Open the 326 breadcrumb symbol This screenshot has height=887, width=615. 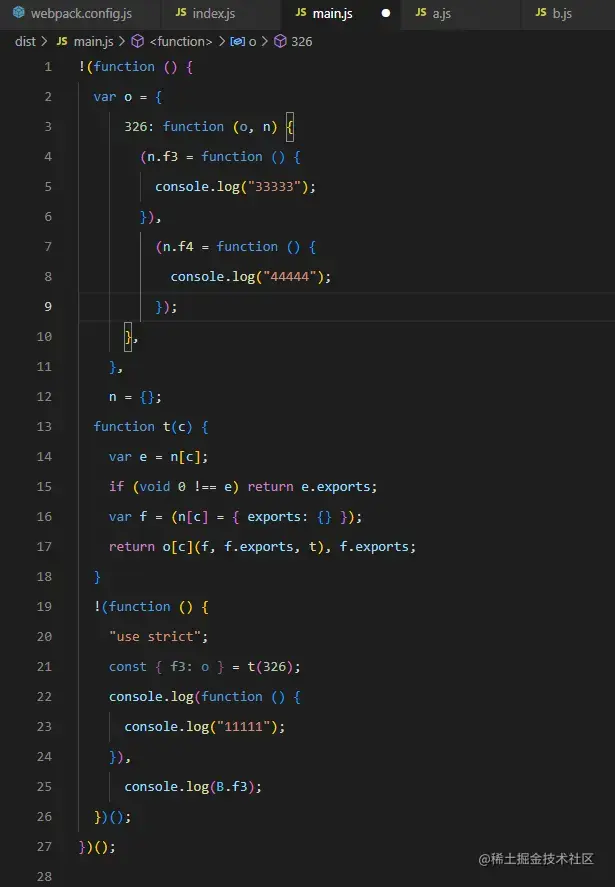[x=302, y=41]
